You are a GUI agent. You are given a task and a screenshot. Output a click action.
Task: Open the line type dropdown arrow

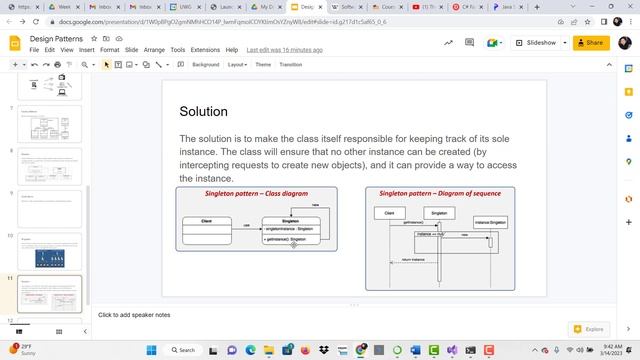pos(167,64)
